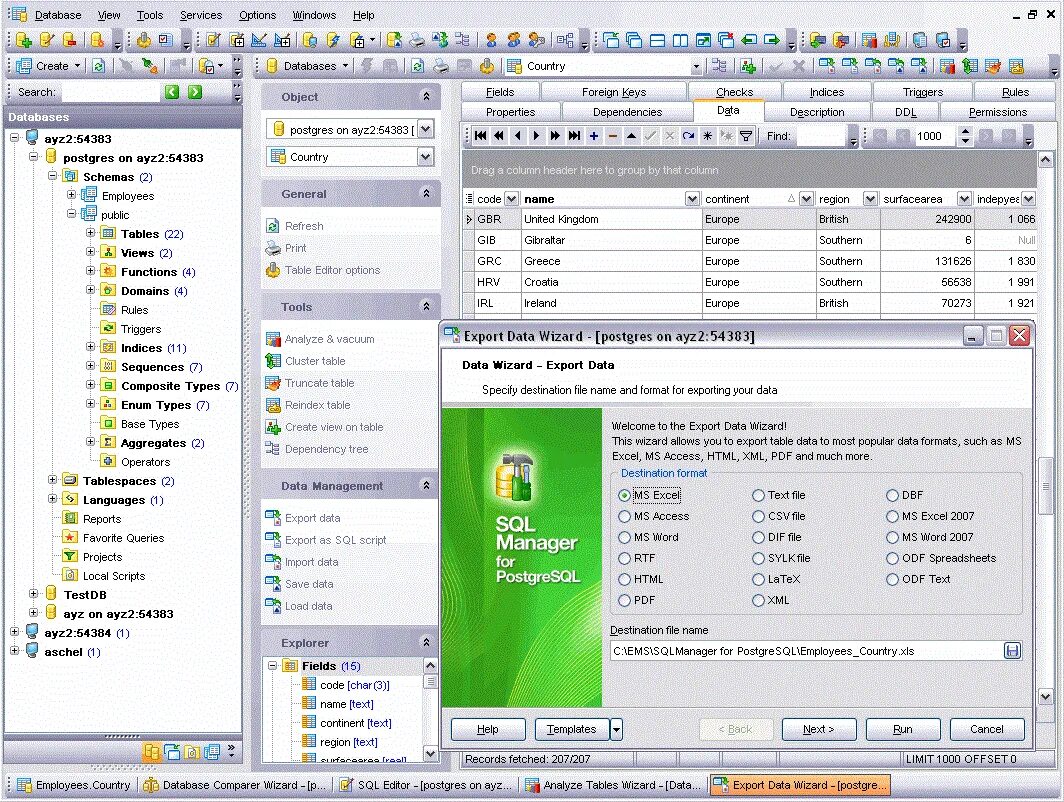
Task: Select MS Excel export format
Action: [x=624, y=495]
